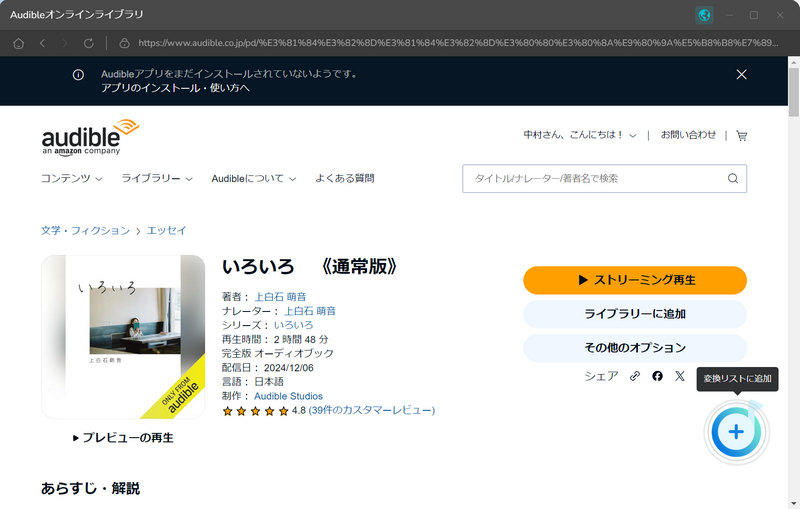Click the globe icon in the title bar
The height and width of the screenshot is (509, 800).
pyautogui.click(x=704, y=15)
